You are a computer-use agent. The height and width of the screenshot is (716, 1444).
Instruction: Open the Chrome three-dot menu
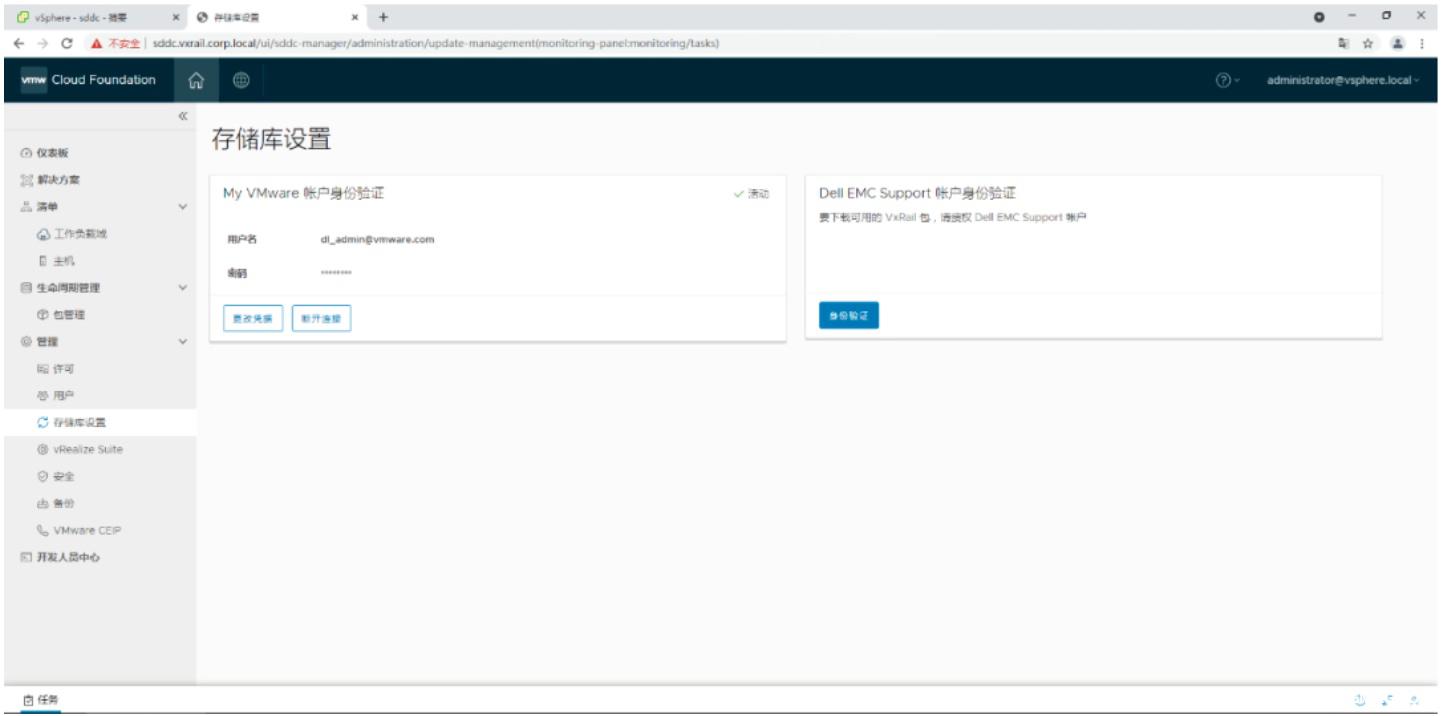click(1422, 43)
